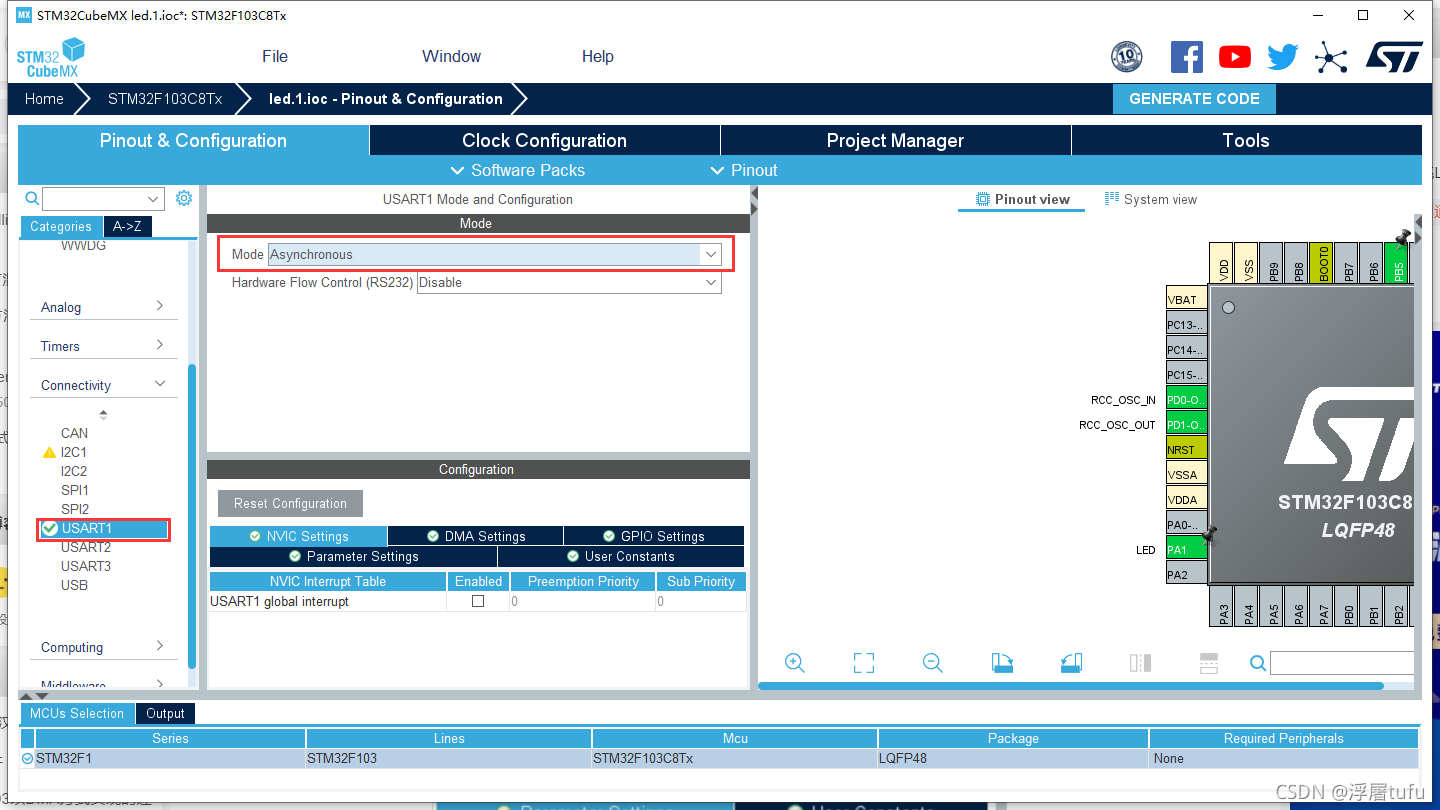Expand the Software Packs menu

tap(518, 170)
